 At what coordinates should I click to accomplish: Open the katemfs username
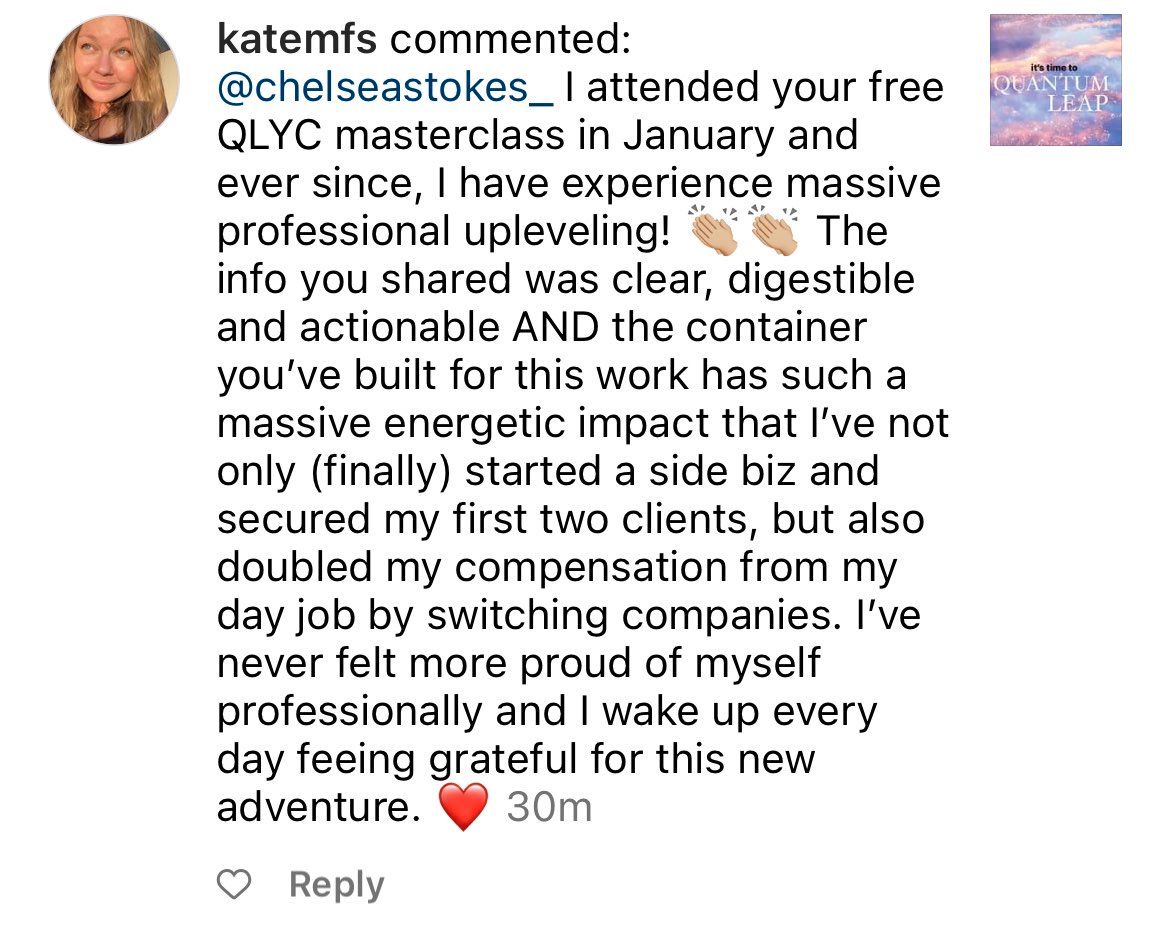click(x=296, y=40)
